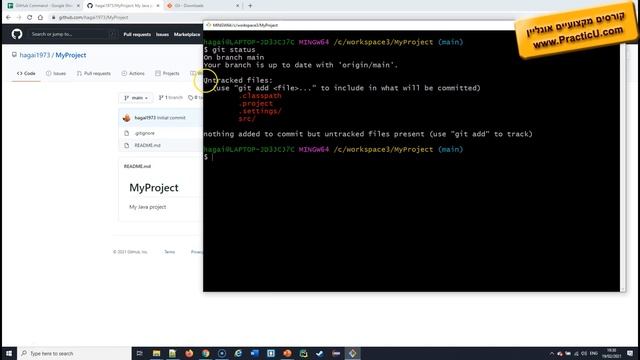Click the file icon beside README.md

(127, 145)
